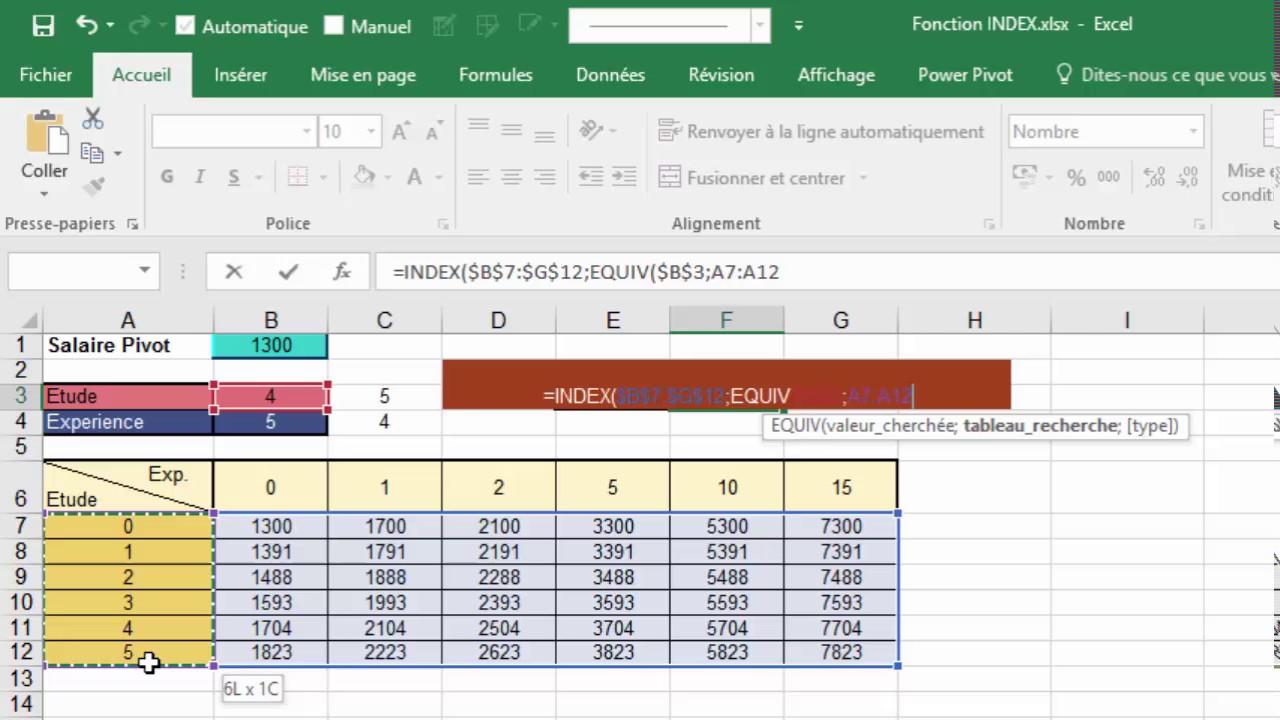
Task: Confirm formula with the check mark
Action: coord(289,271)
